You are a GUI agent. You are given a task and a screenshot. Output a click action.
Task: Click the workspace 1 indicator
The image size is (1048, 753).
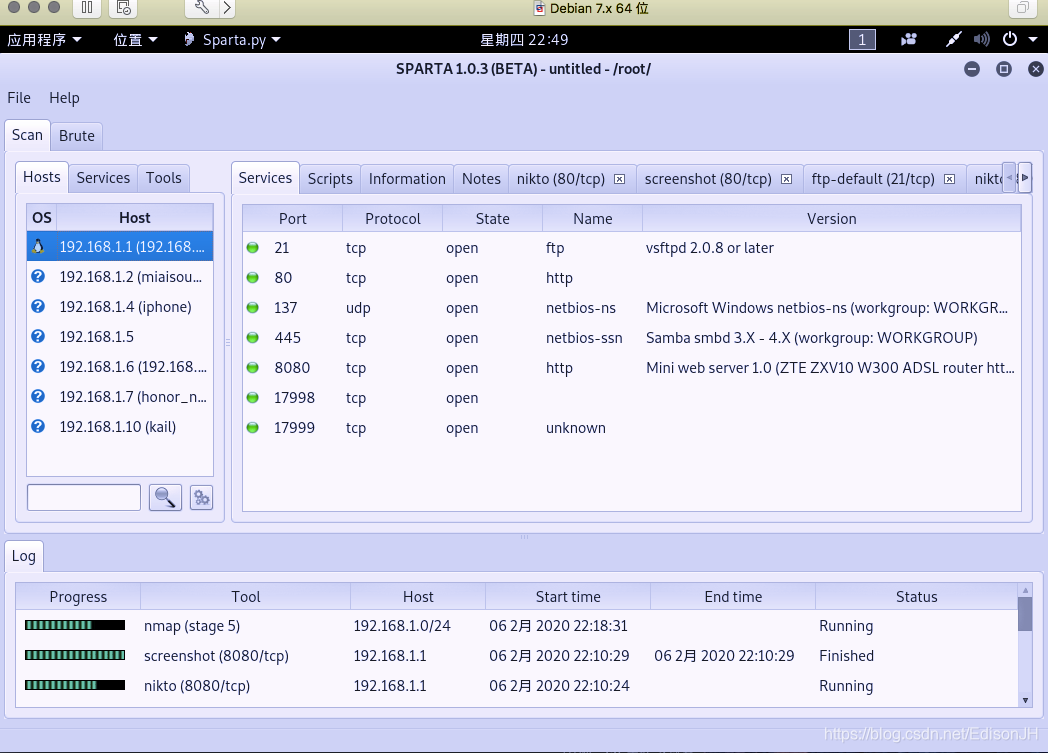point(862,39)
